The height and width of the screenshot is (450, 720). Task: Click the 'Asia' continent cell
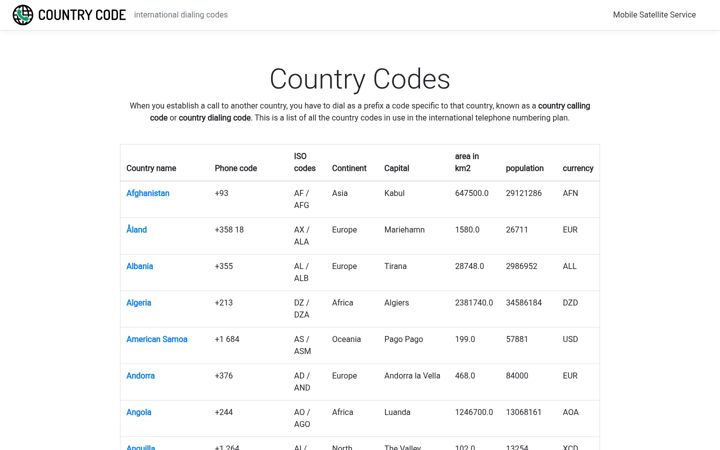(x=340, y=193)
